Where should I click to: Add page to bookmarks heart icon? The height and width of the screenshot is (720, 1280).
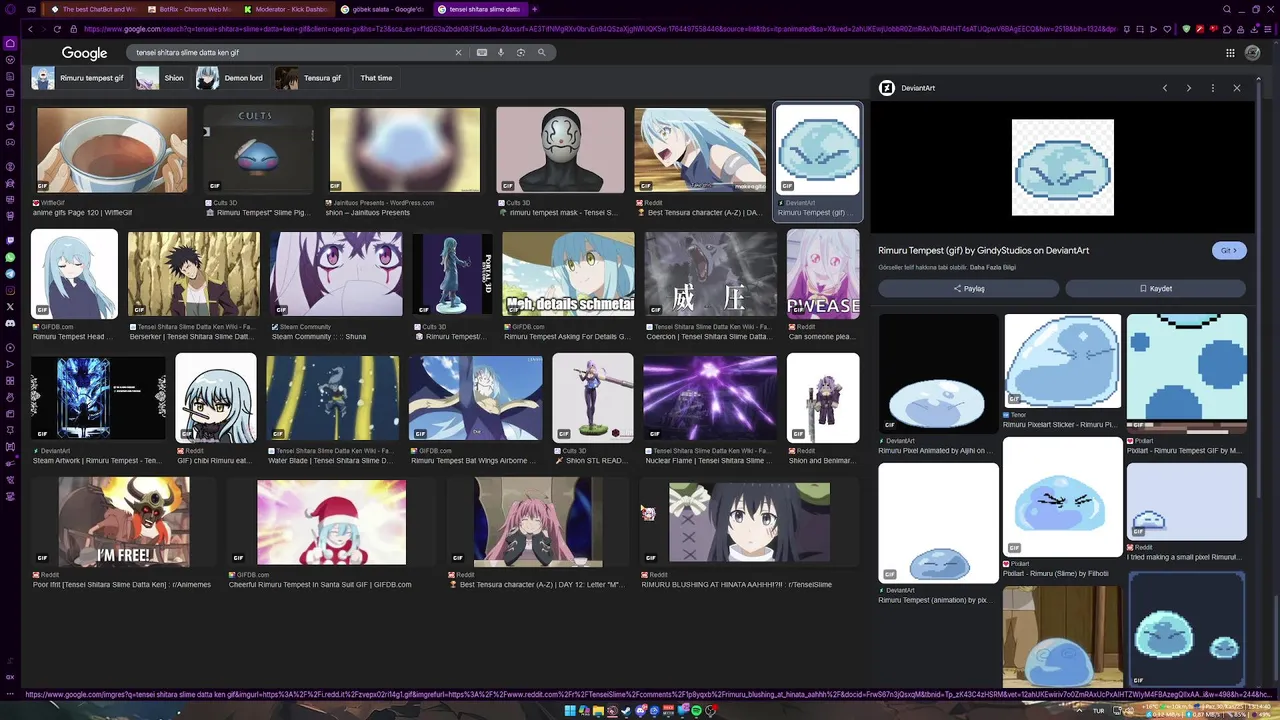click(x=1167, y=29)
